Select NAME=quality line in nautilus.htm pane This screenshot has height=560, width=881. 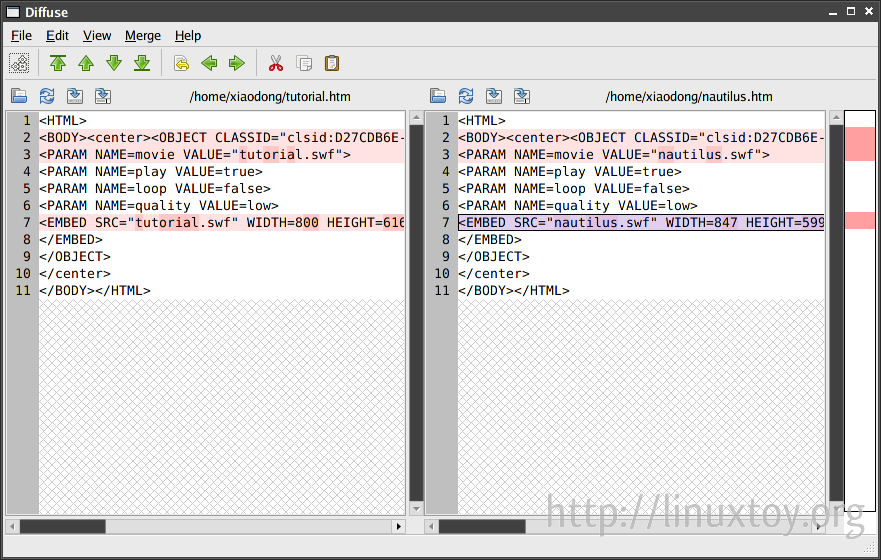click(641, 206)
